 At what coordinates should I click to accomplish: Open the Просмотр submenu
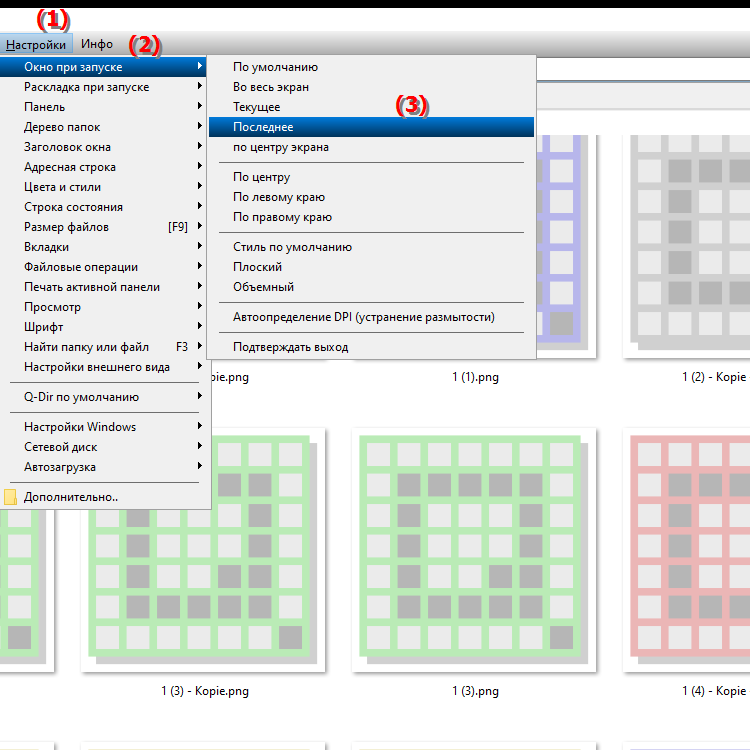point(103,307)
